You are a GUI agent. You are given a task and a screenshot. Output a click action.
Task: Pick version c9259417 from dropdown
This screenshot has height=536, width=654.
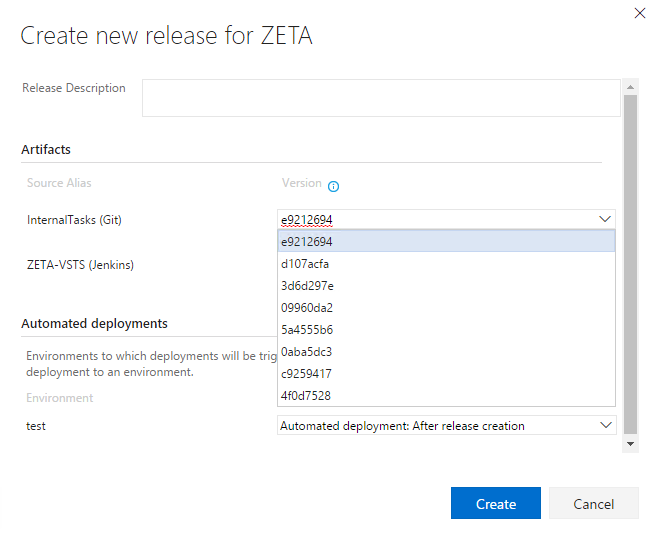coord(445,374)
